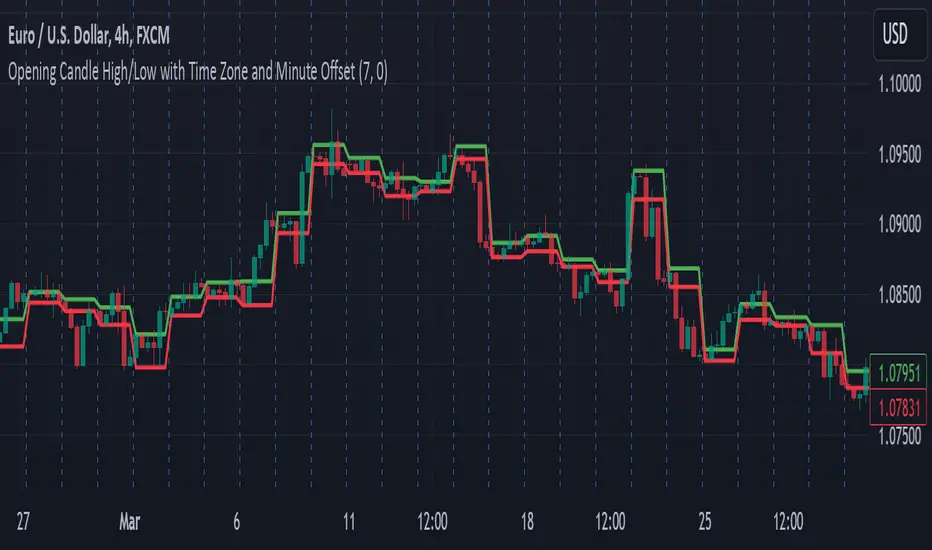Click the 1.08500 price axis label
The image size is (932, 550).
(899, 294)
